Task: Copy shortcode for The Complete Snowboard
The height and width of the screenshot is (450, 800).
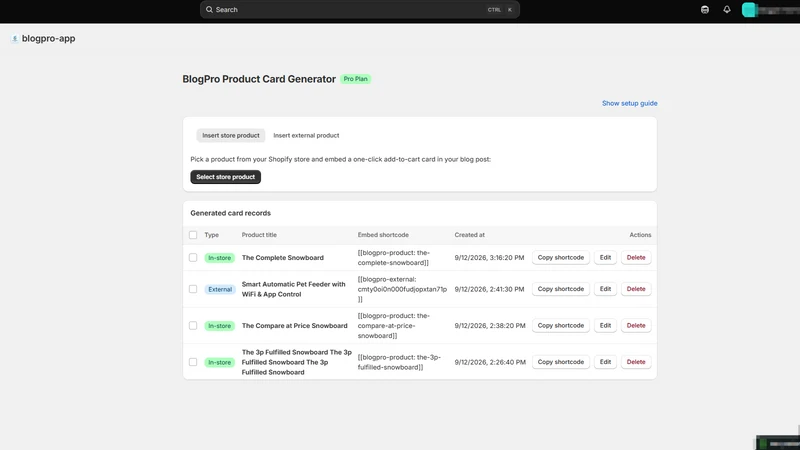Action: pyautogui.click(x=561, y=258)
